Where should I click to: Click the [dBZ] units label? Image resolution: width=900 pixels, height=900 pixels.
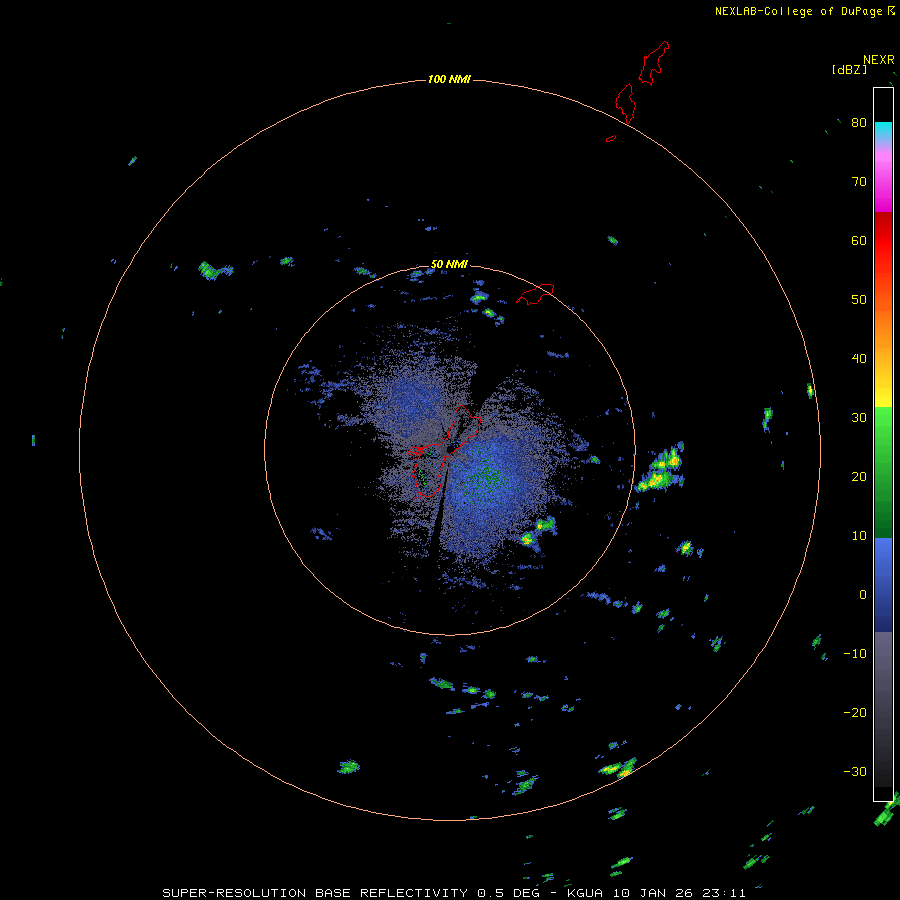[849, 69]
